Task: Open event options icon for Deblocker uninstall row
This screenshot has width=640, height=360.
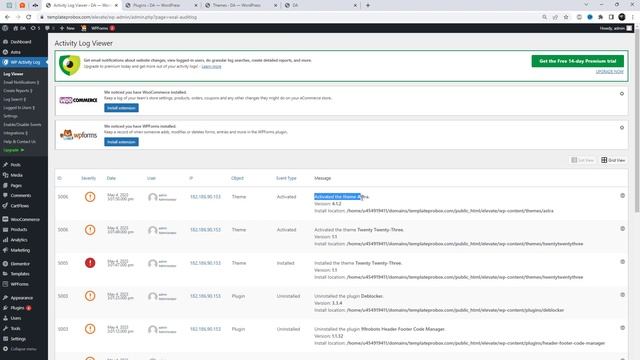Action: click(622, 295)
